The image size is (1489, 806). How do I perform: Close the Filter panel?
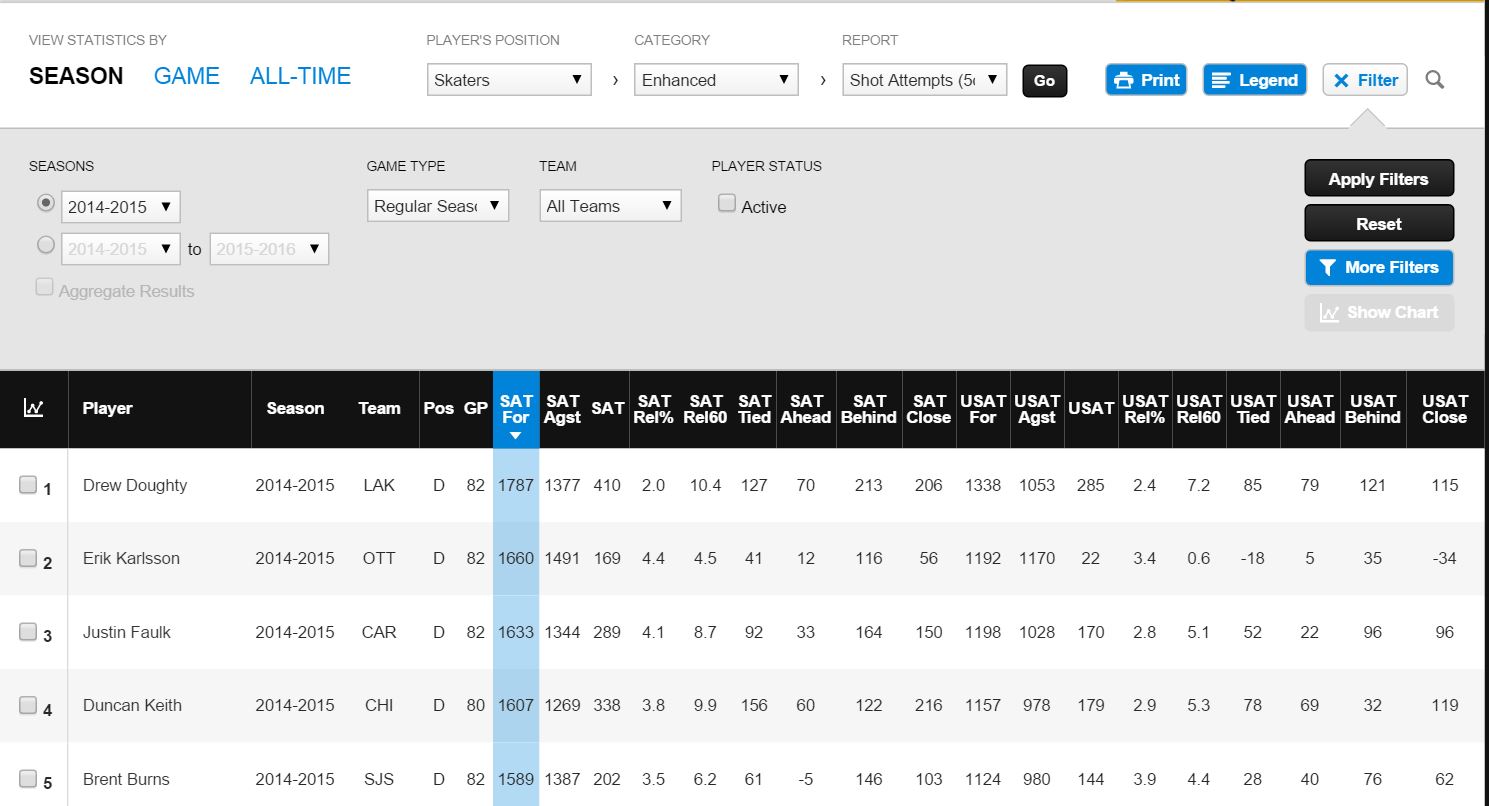[1365, 80]
